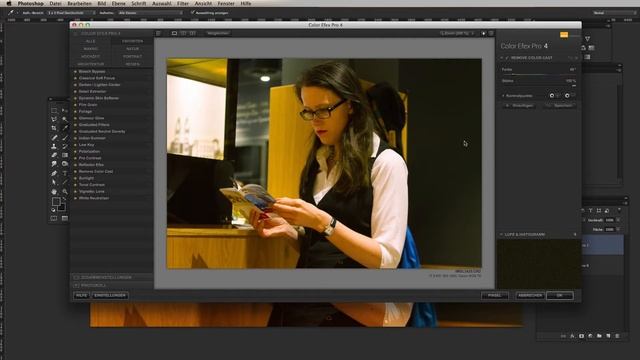The image size is (640, 360).
Task: Select the ARCHITEKTUR filter category tab
Action: 91,64
